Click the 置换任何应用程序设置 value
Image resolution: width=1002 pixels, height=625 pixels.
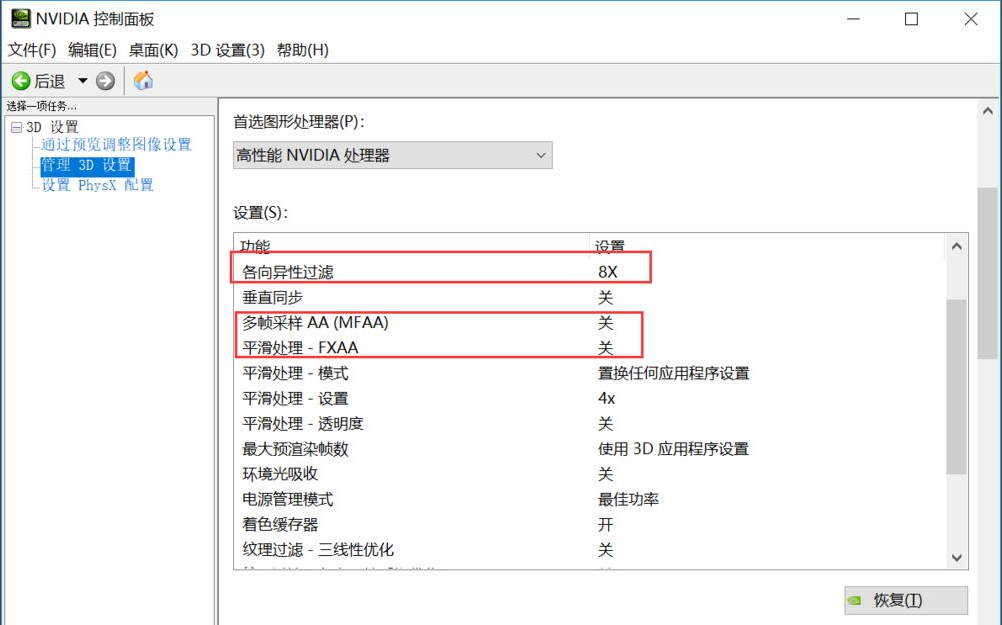(674, 373)
